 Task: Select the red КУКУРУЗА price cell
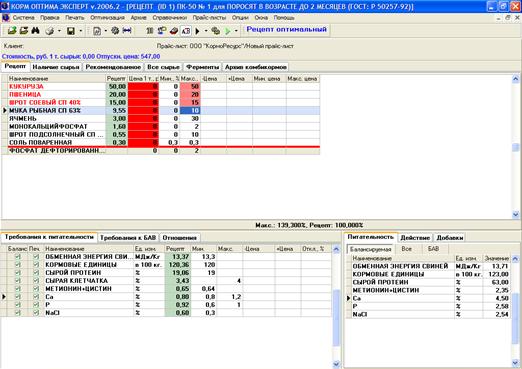click(x=143, y=86)
